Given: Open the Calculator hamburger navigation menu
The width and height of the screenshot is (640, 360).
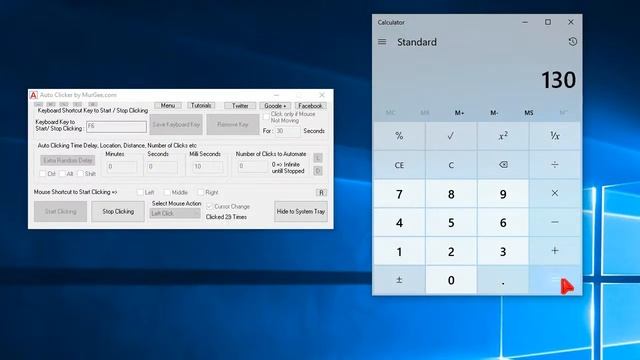Looking at the screenshot, I should [x=382, y=42].
